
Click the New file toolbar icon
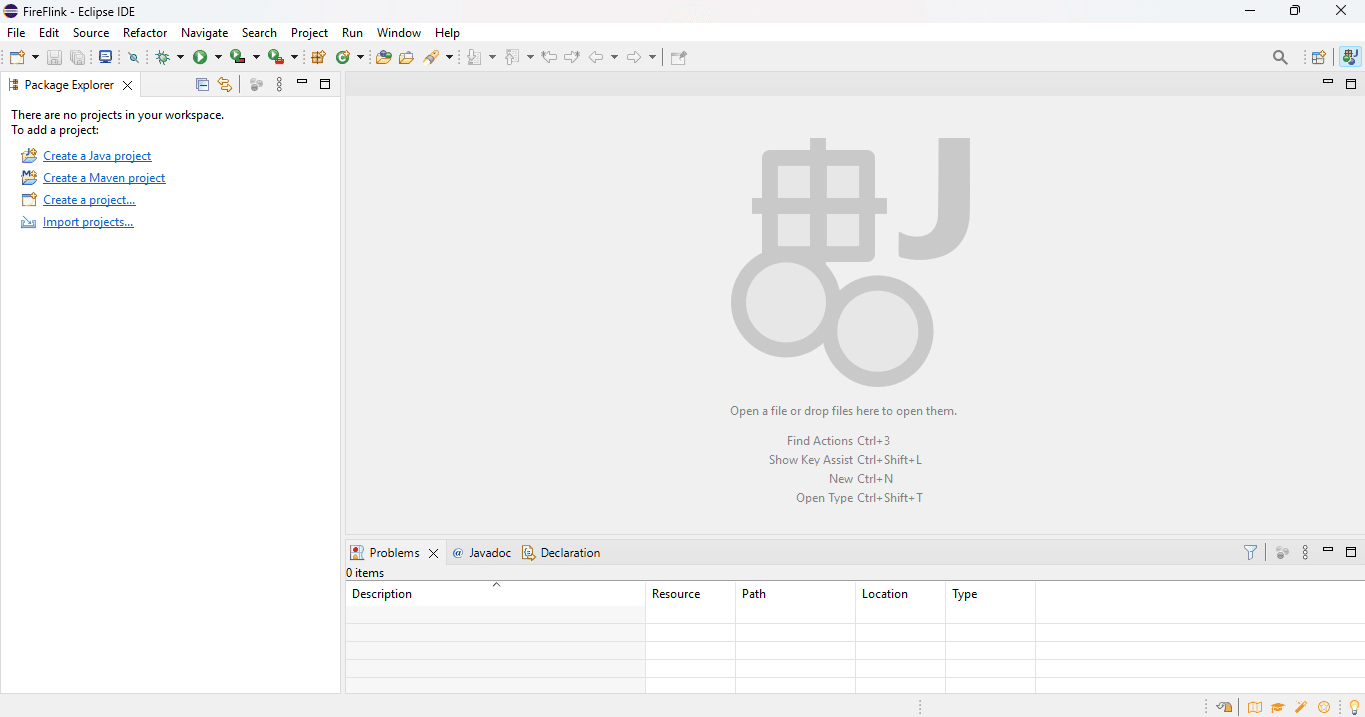point(17,57)
